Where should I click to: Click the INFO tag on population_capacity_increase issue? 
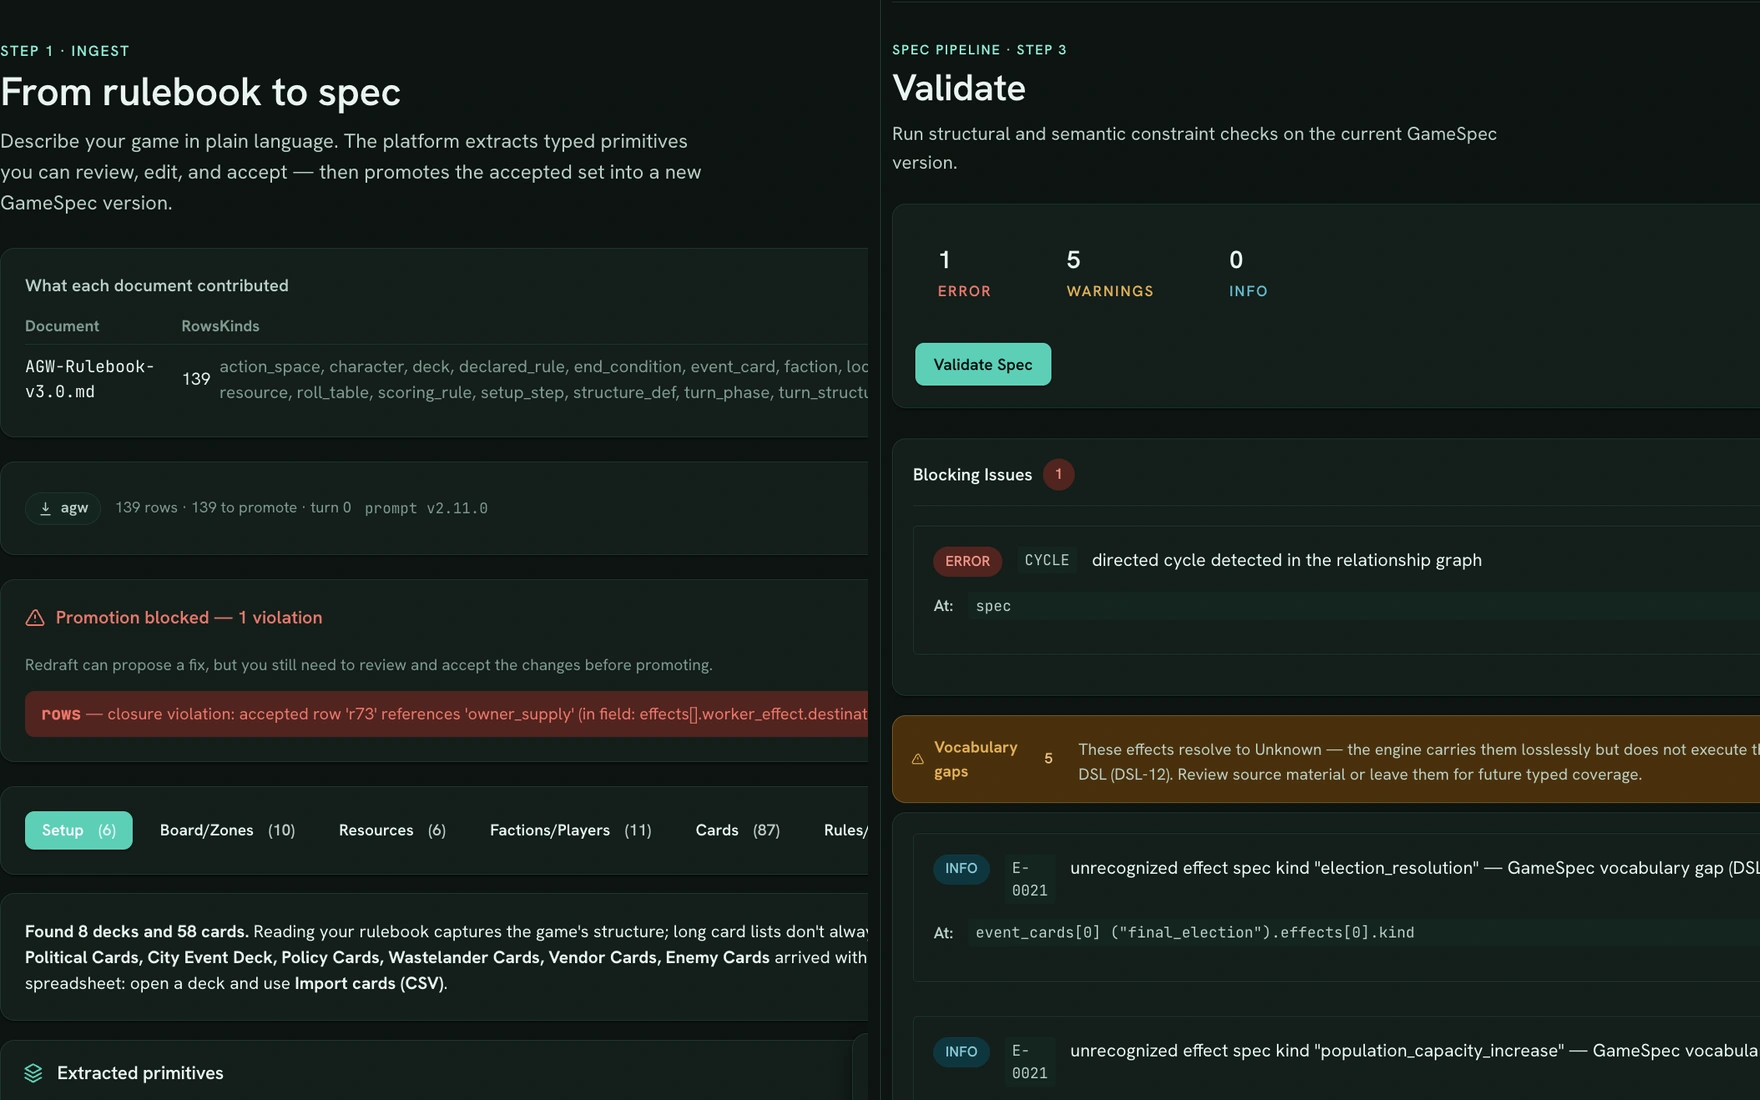pos(961,1051)
